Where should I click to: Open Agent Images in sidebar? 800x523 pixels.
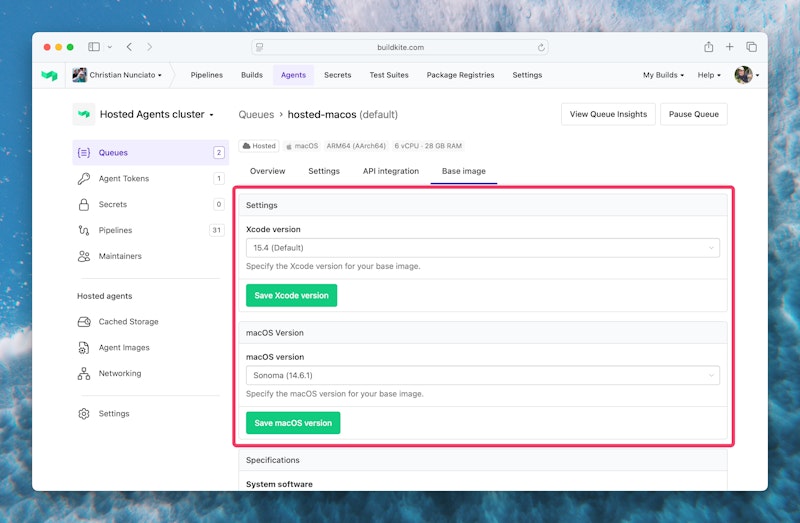point(124,348)
